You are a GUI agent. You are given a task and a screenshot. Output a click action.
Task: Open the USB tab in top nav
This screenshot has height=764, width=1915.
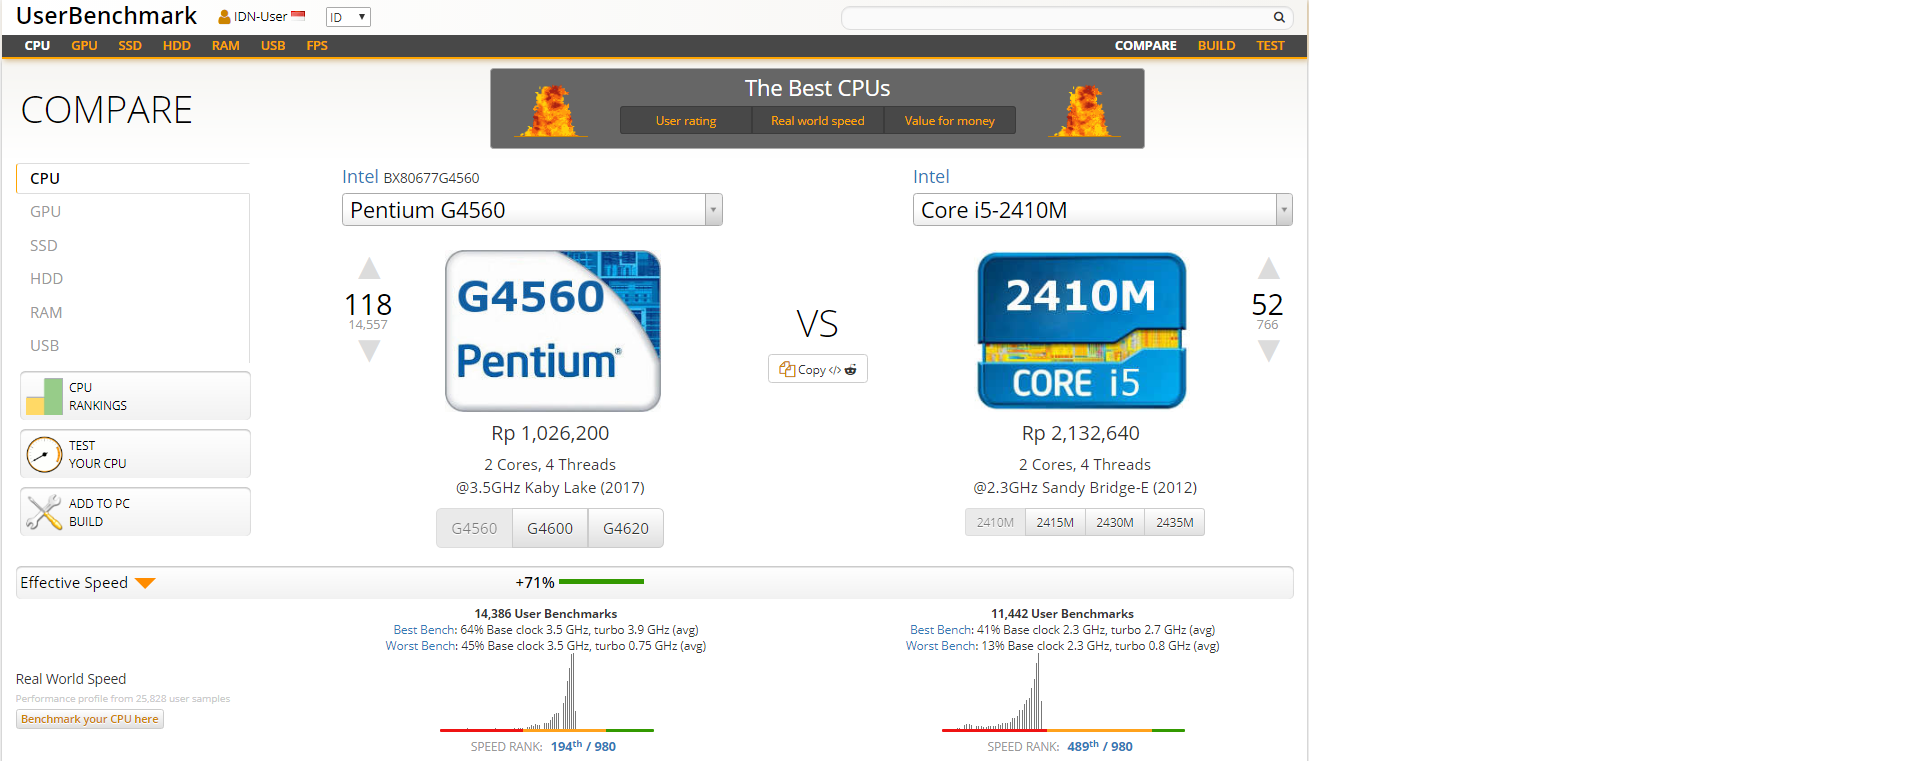tap(273, 46)
